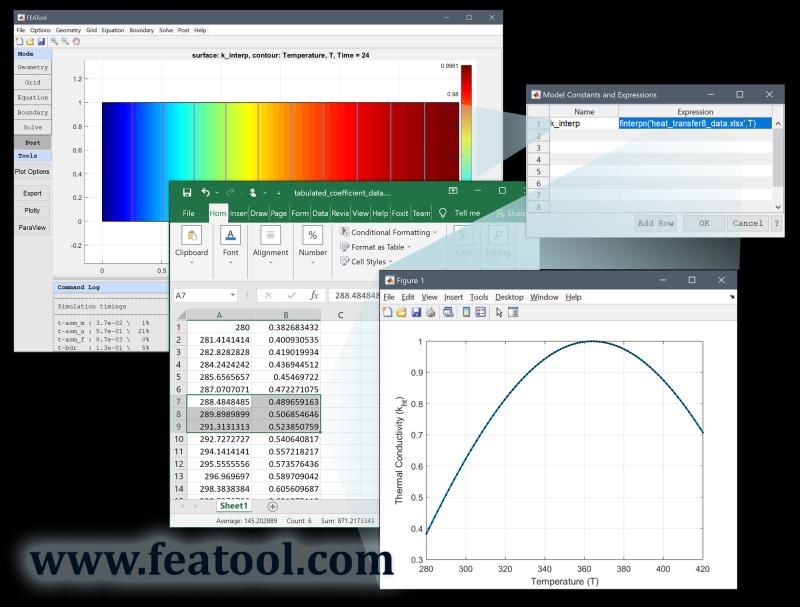Click scrollbar down arrow in Constants dialog
The width and height of the screenshot is (800, 607).
pyautogui.click(x=778, y=207)
